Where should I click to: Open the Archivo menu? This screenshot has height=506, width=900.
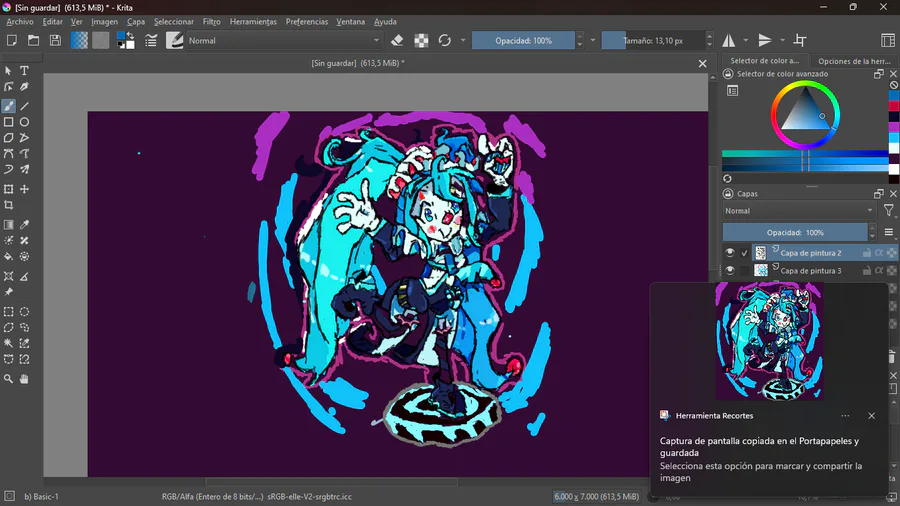[x=20, y=22]
